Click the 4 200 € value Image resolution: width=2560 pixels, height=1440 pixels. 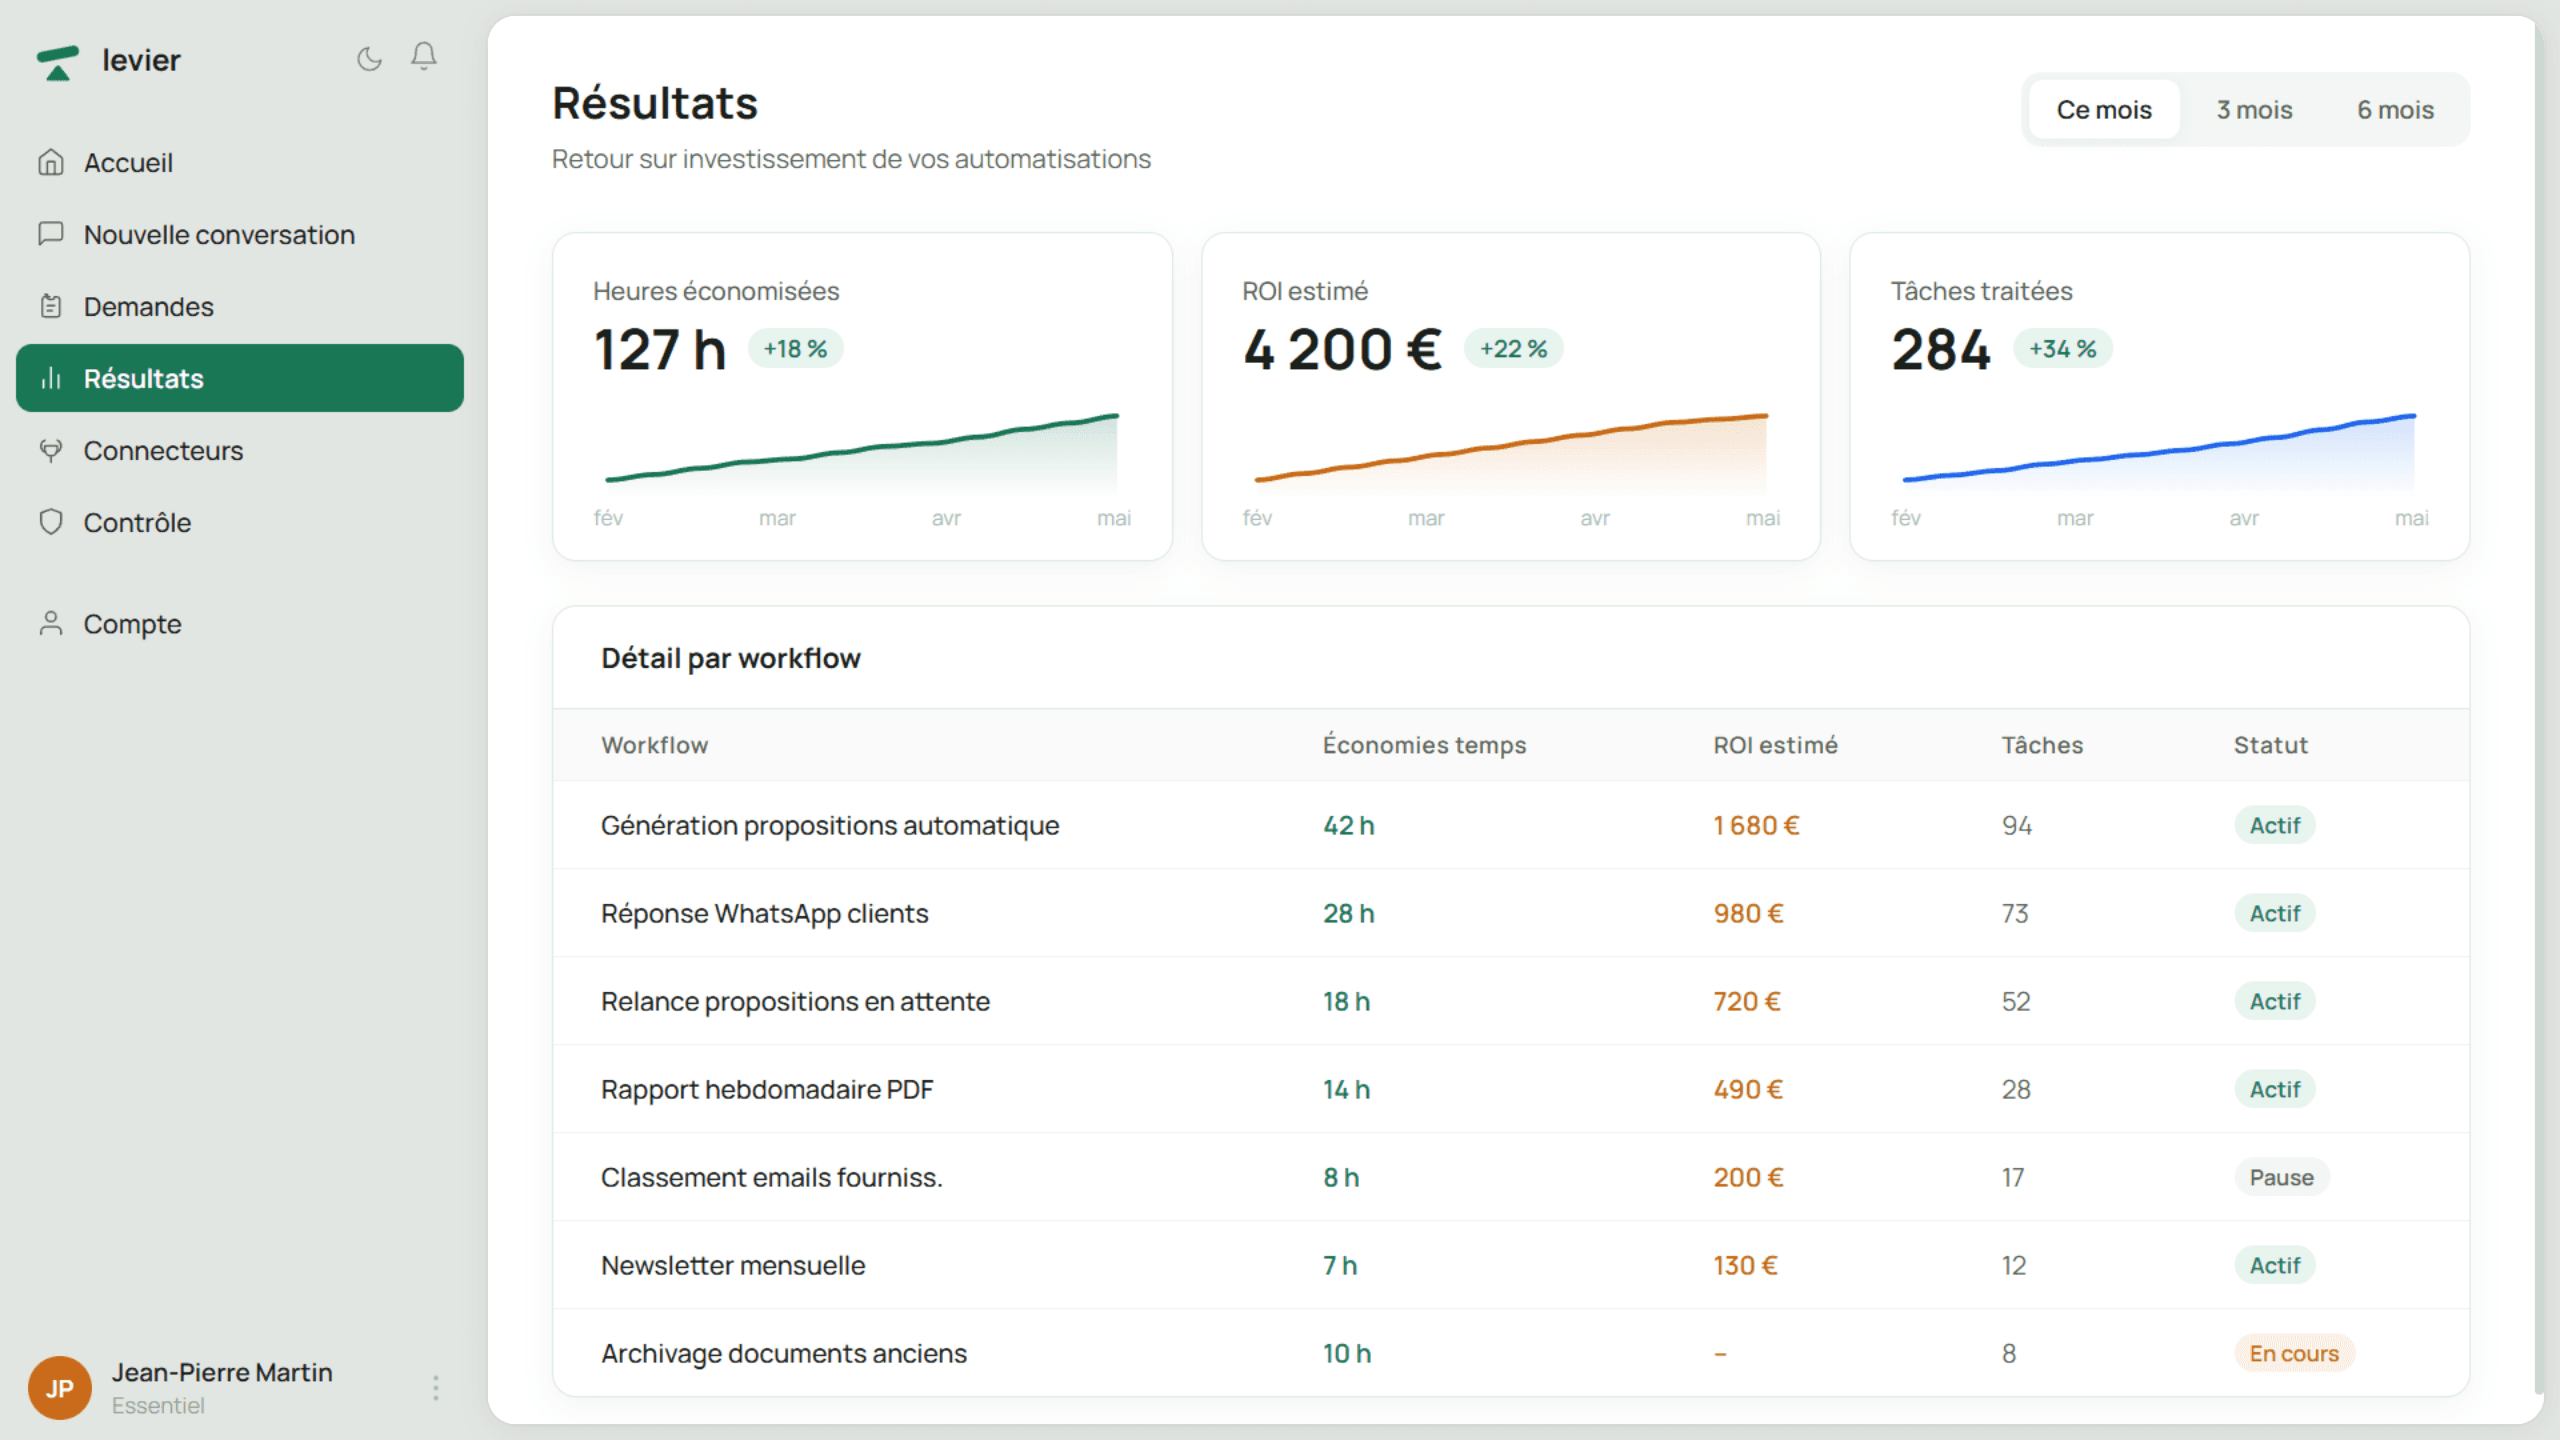tap(1342, 350)
